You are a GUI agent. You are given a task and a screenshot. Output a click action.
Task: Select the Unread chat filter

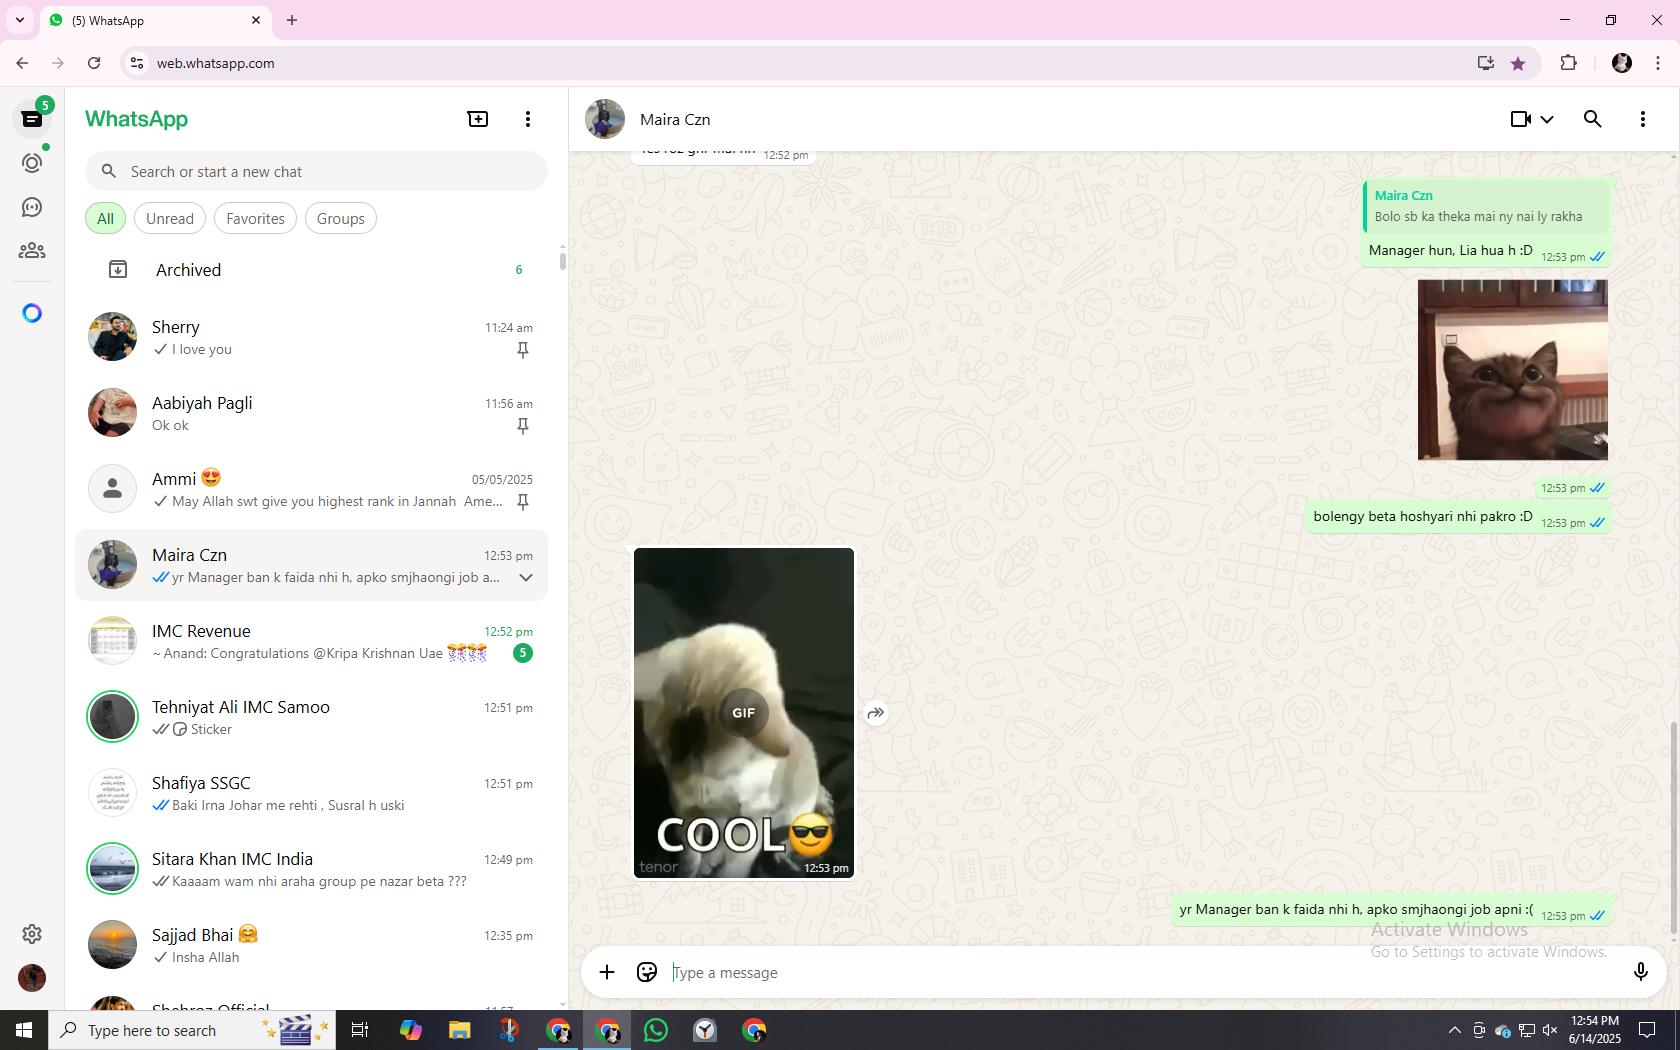(x=170, y=218)
